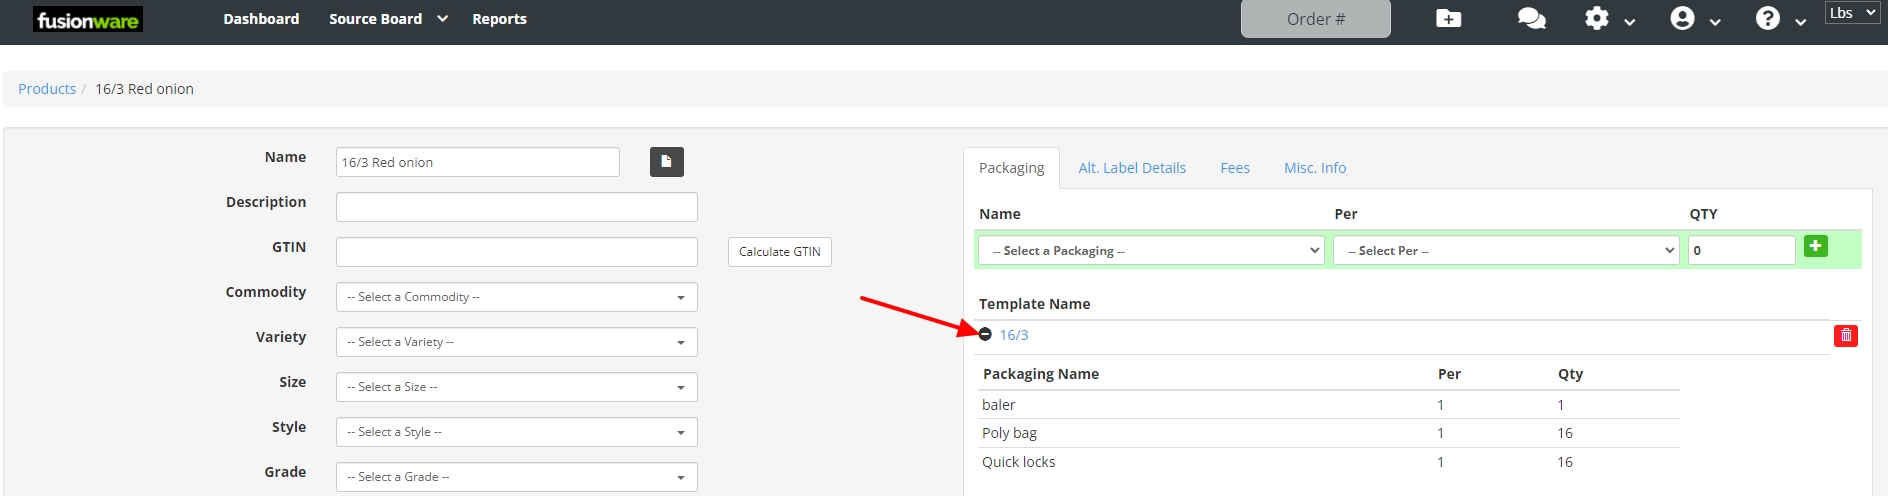Screen dimensions: 1888x496
Task: Click into the Description input field
Action: tap(516, 207)
